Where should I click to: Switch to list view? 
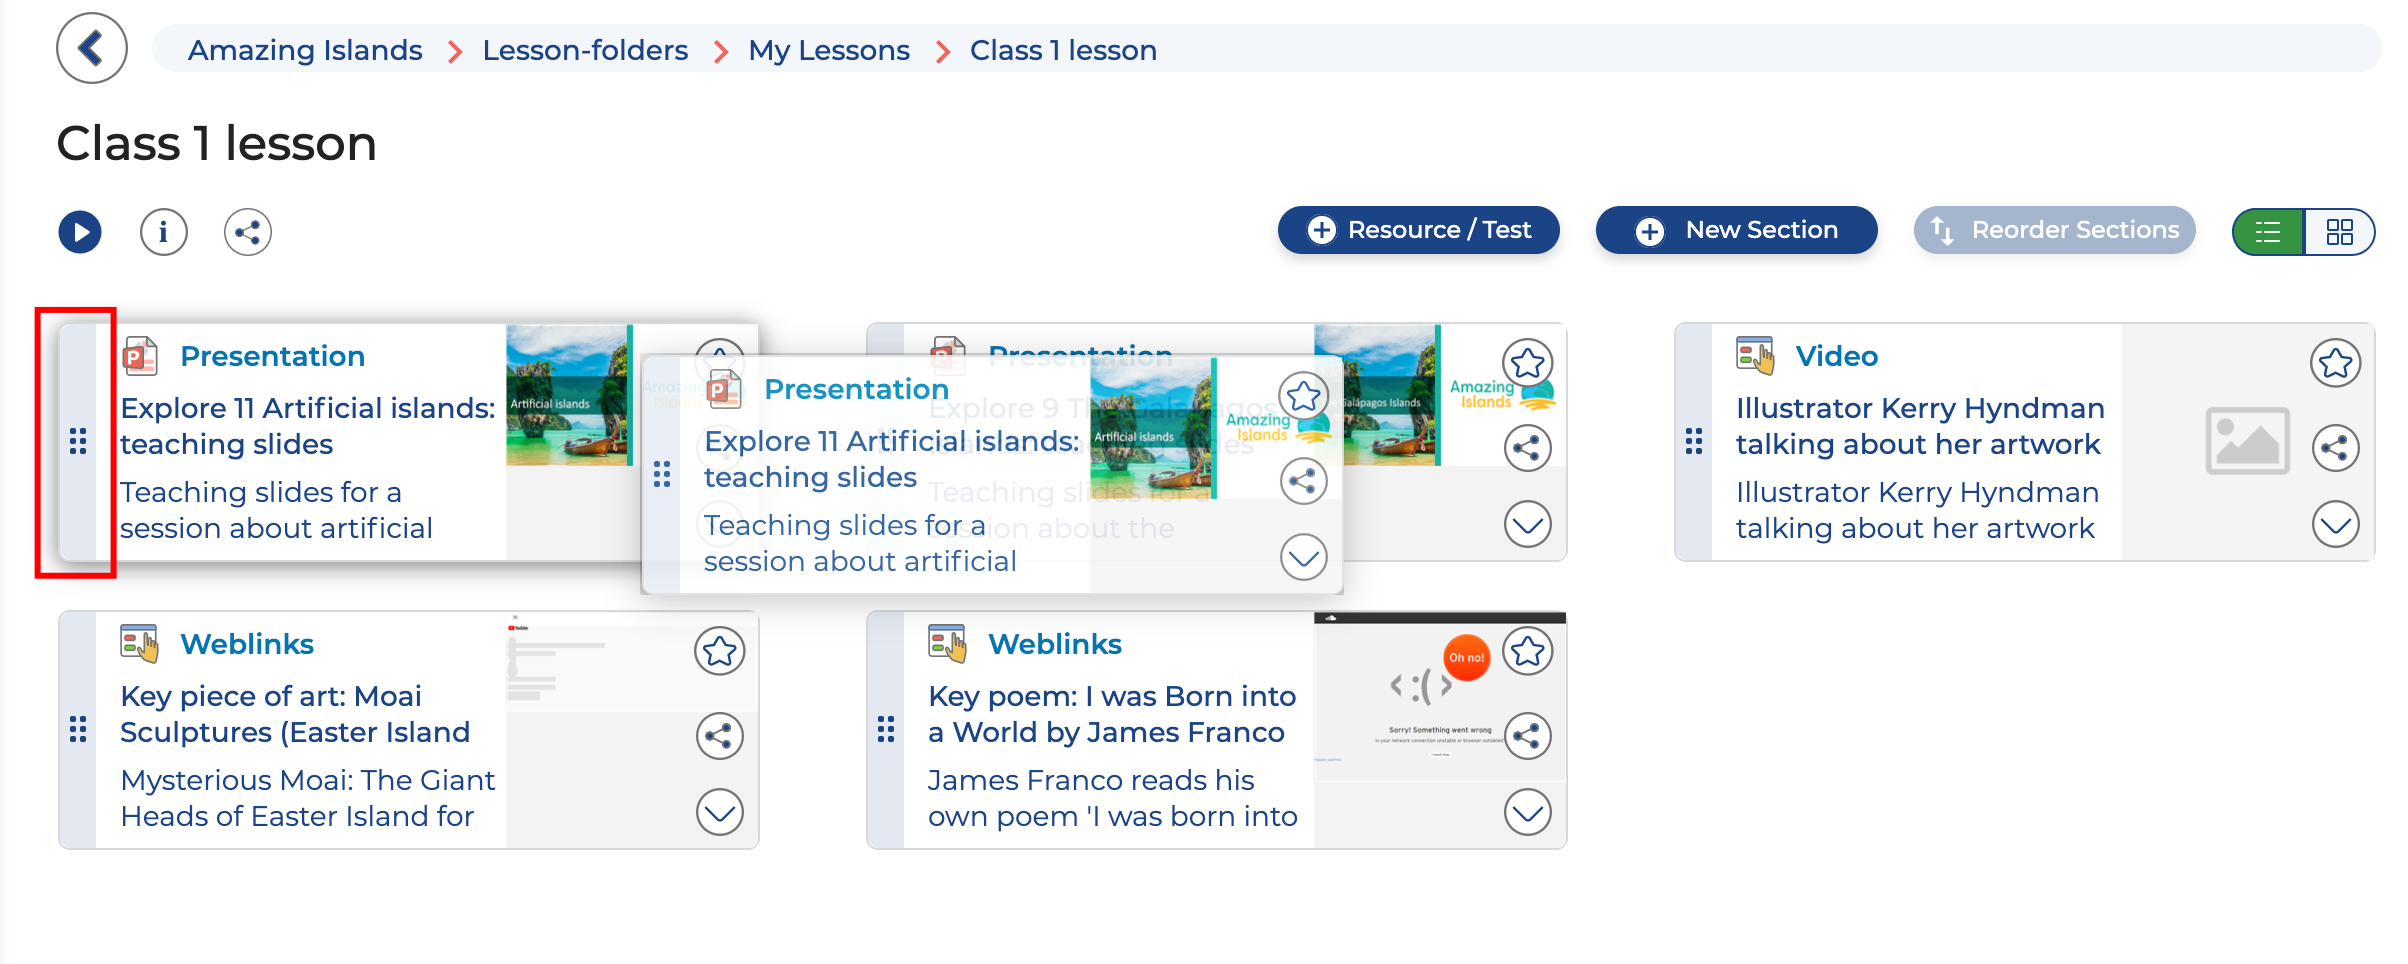click(2268, 232)
